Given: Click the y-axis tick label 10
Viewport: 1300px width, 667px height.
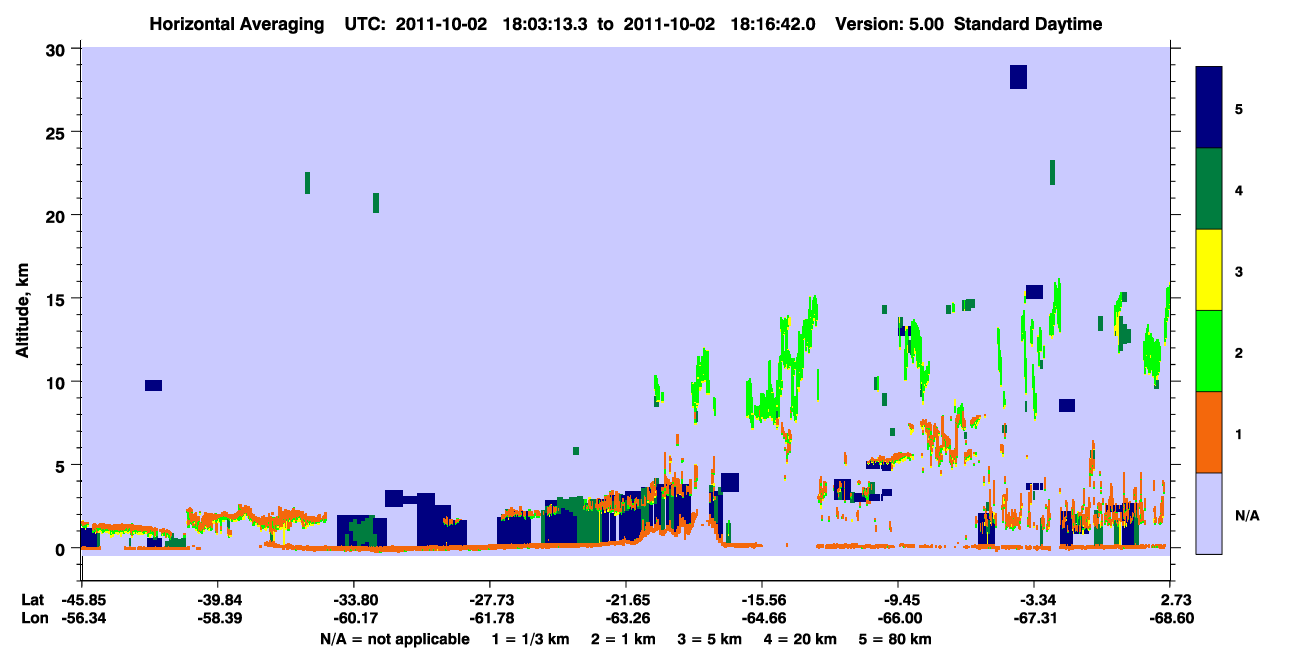Looking at the screenshot, I should tap(58, 382).
